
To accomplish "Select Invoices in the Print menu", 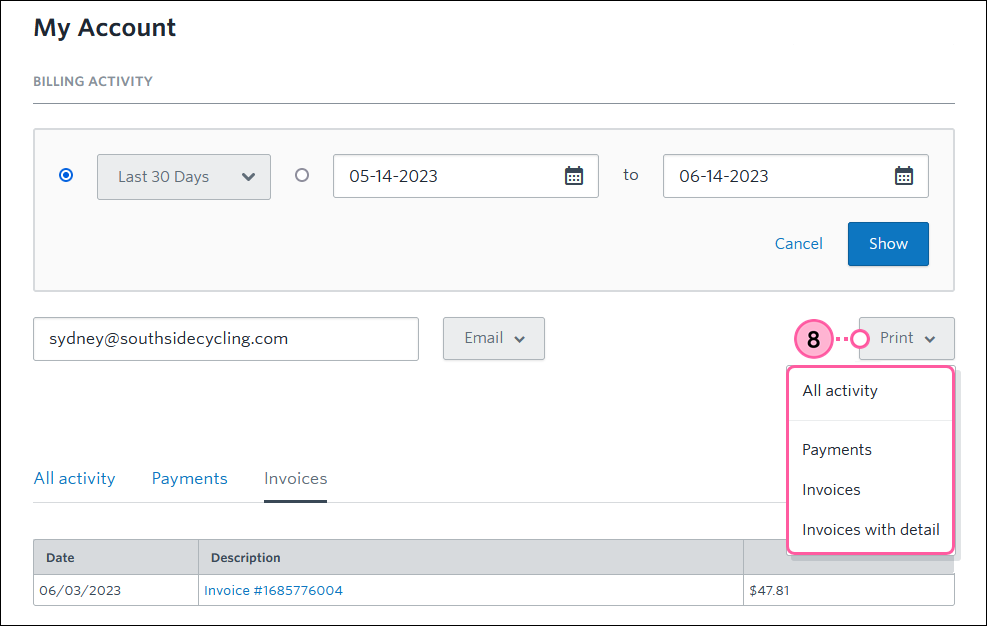I will pos(831,489).
